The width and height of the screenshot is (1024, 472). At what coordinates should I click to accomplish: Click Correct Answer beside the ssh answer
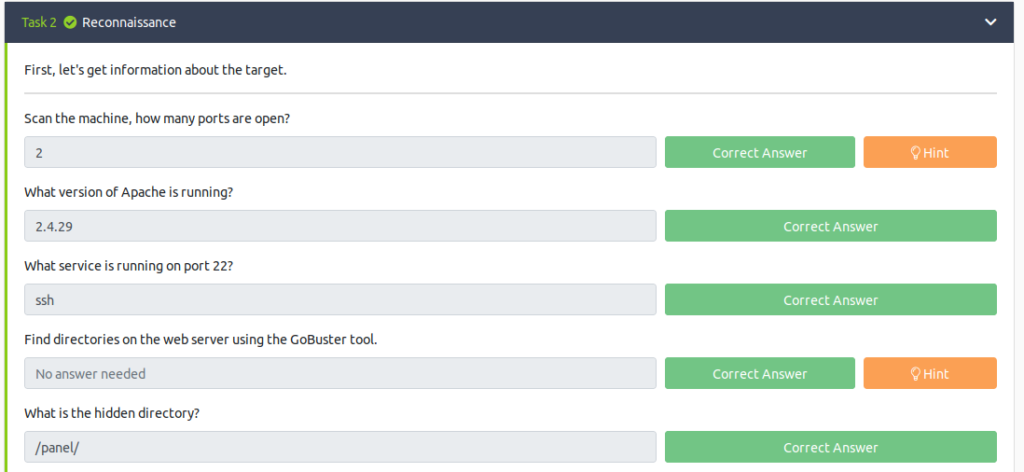click(x=830, y=300)
